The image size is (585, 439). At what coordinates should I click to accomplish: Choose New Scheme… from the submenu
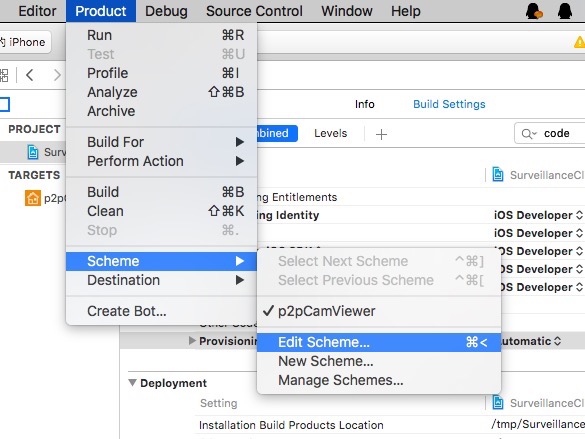coord(379,361)
